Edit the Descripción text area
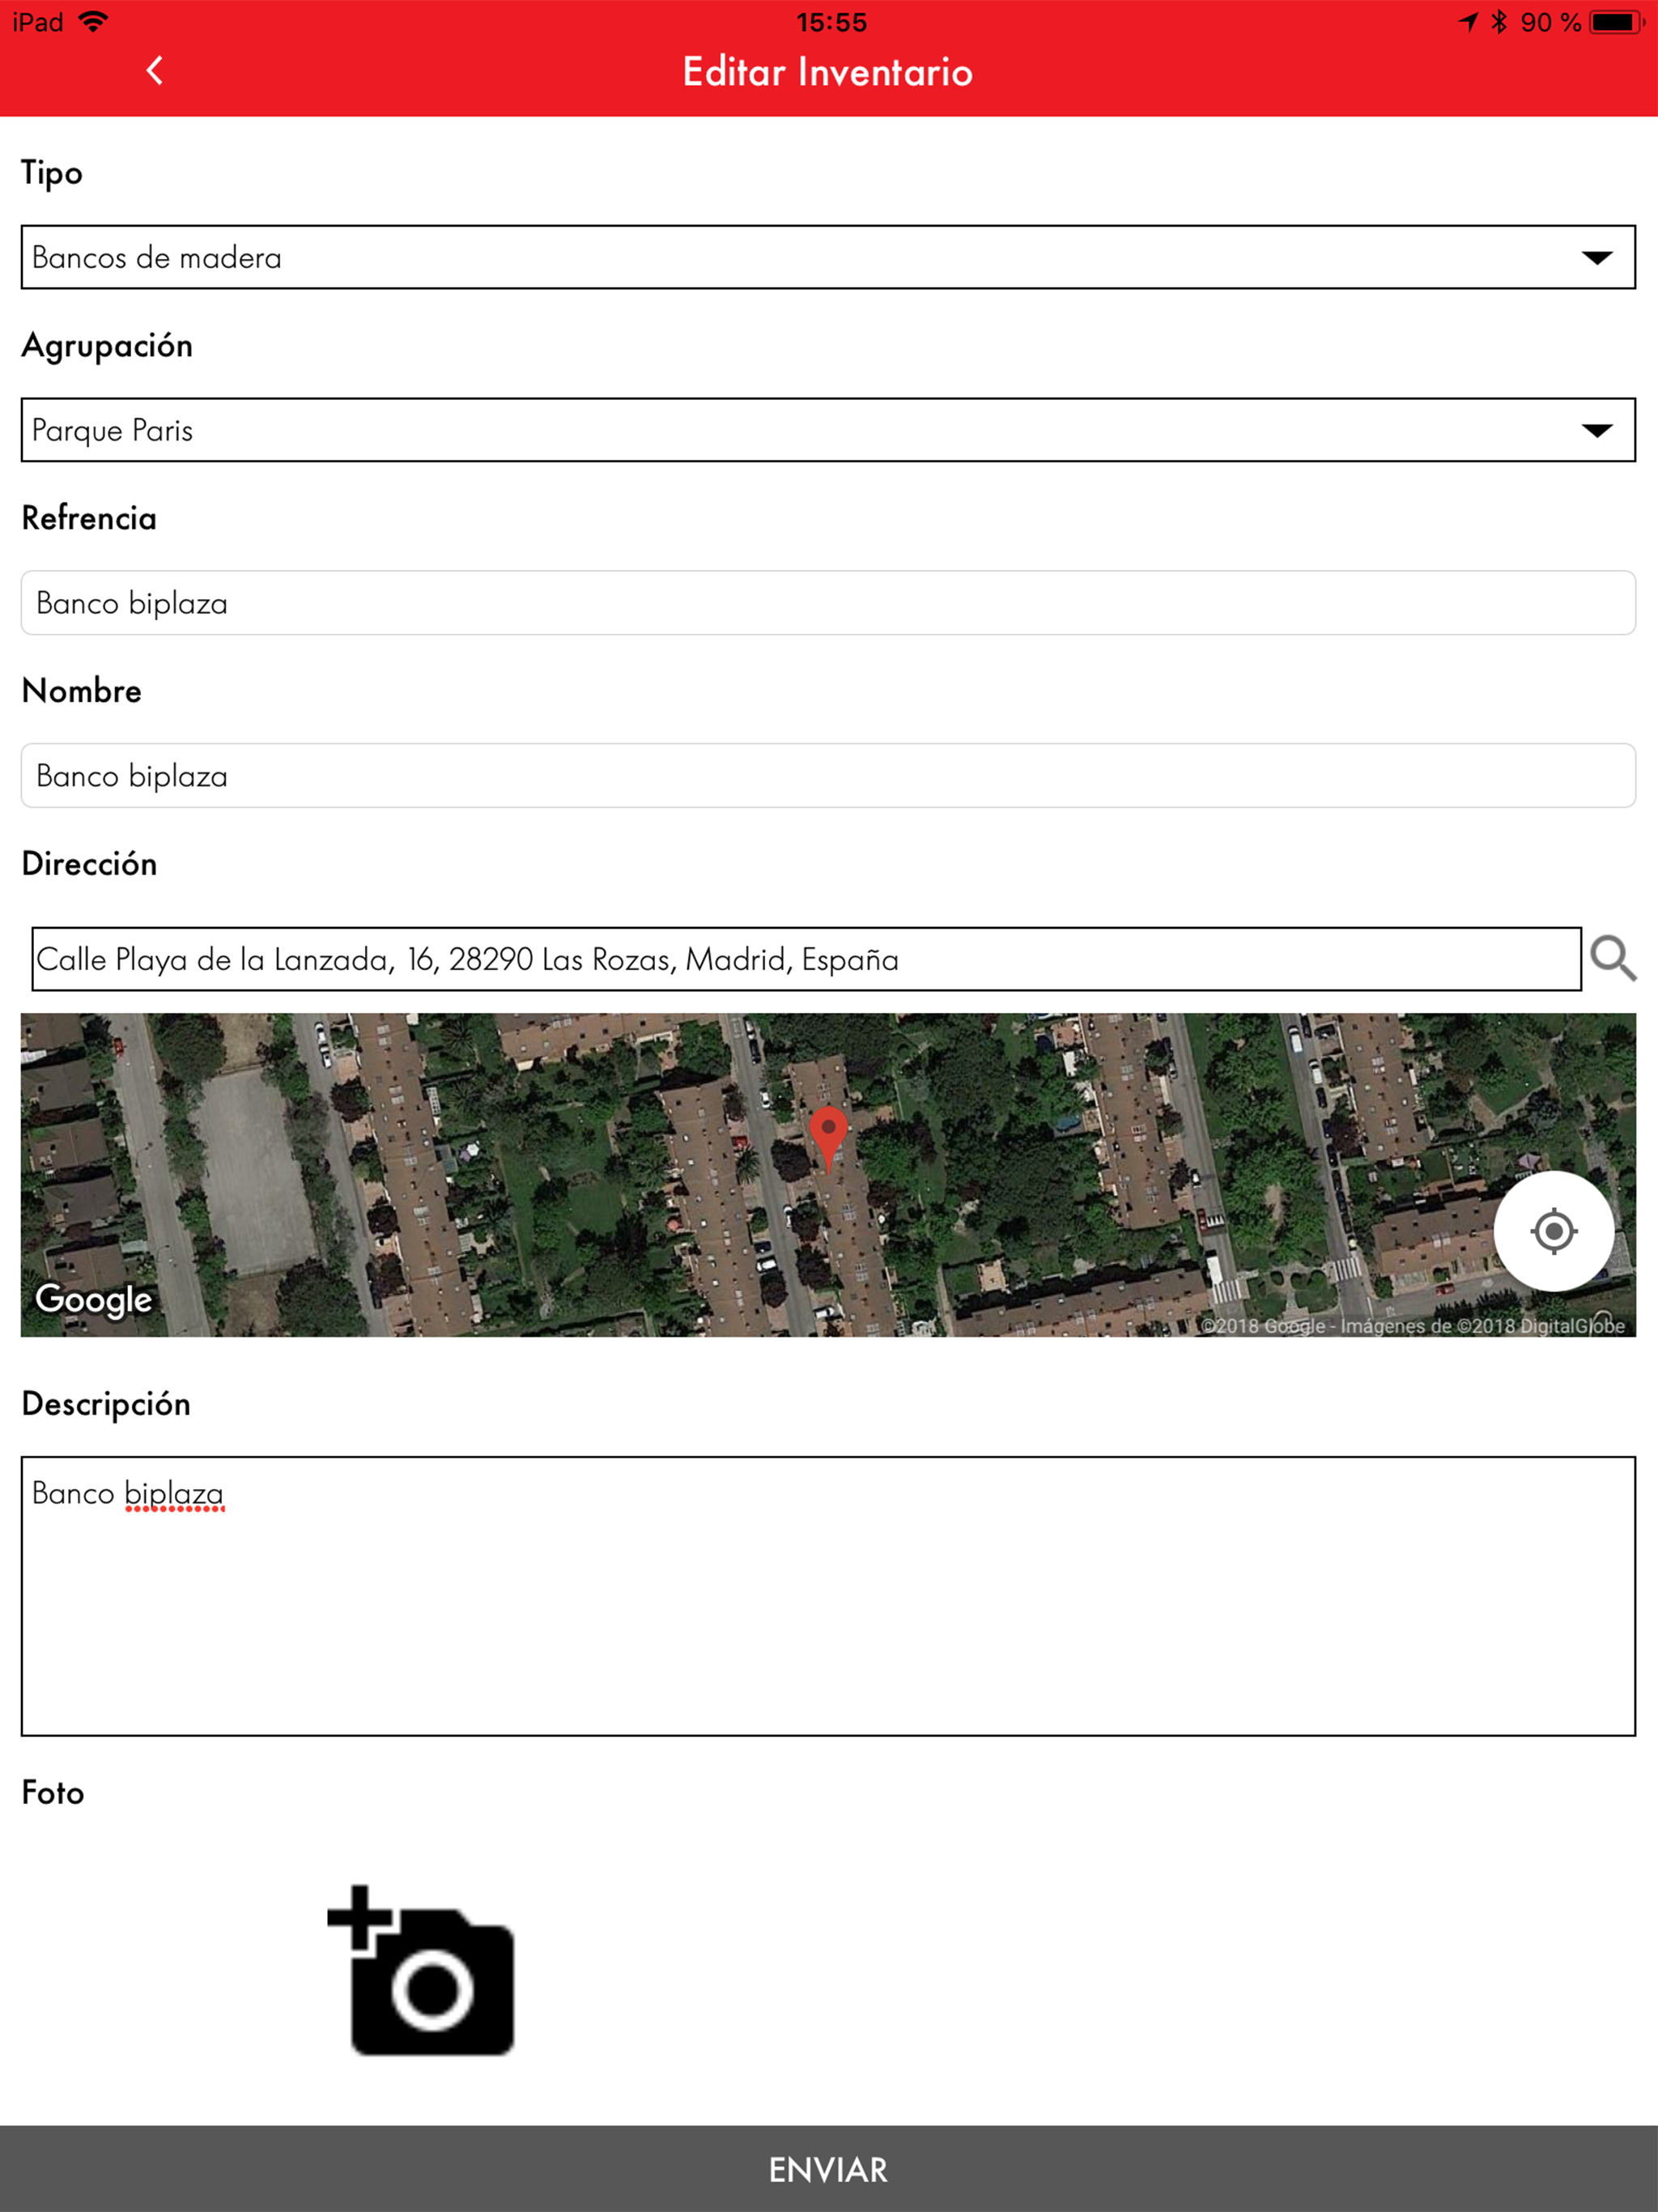Image resolution: width=1658 pixels, height=2212 pixels. [x=828, y=1596]
